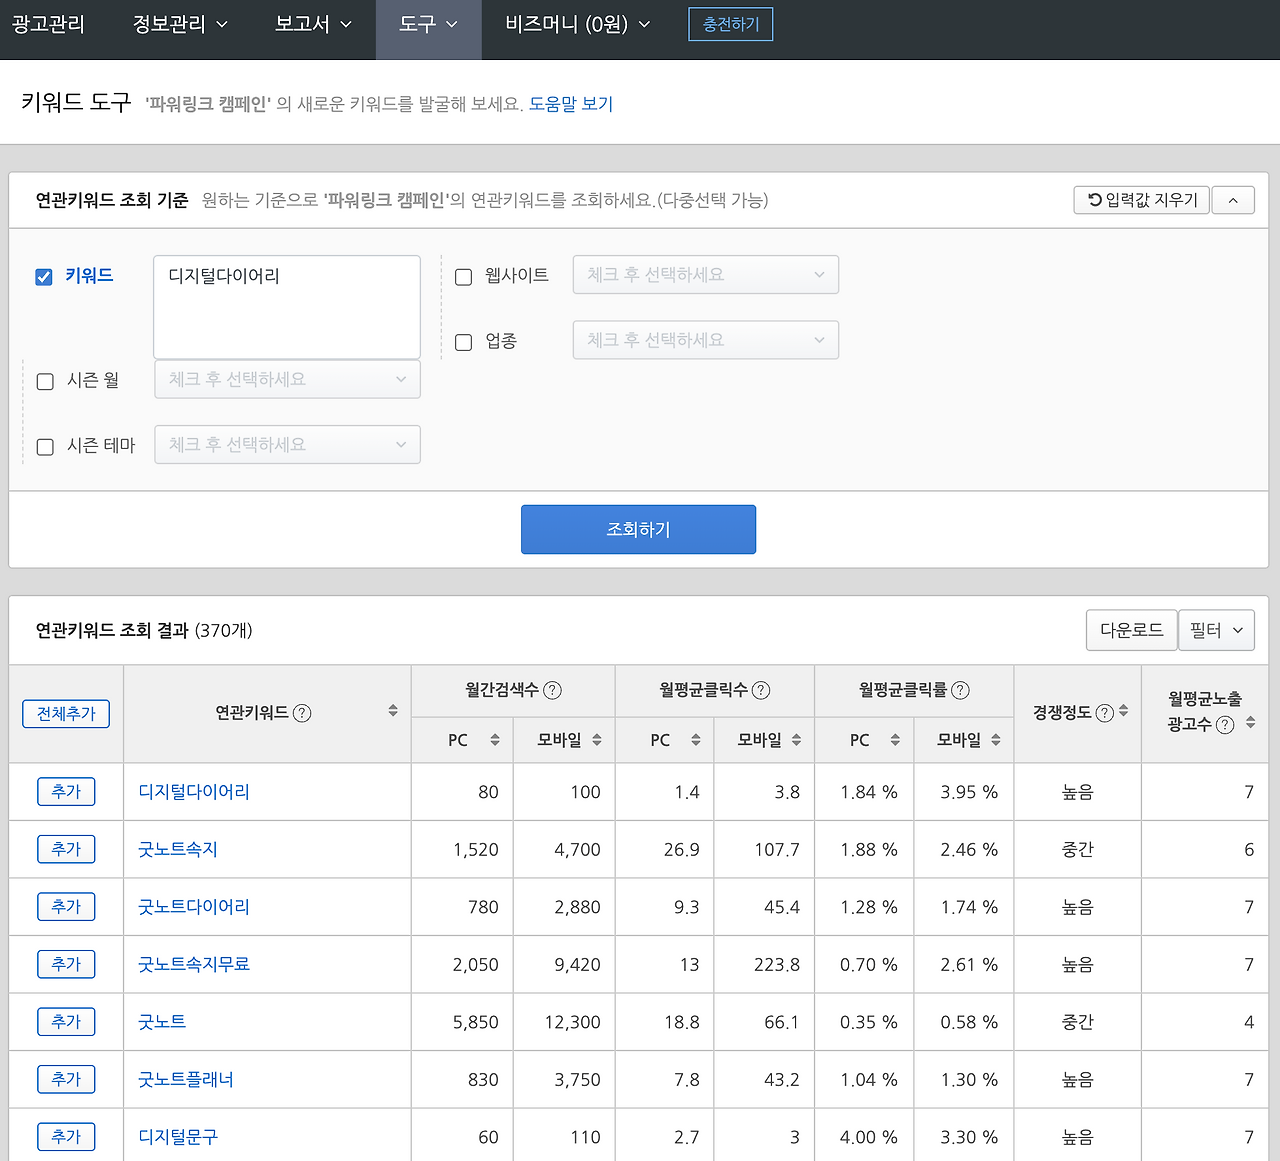The width and height of the screenshot is (1280, 1161).
Task: Uncheck the 키워드 checkbox
Action: pyautogui.click(x=44, y=277)
